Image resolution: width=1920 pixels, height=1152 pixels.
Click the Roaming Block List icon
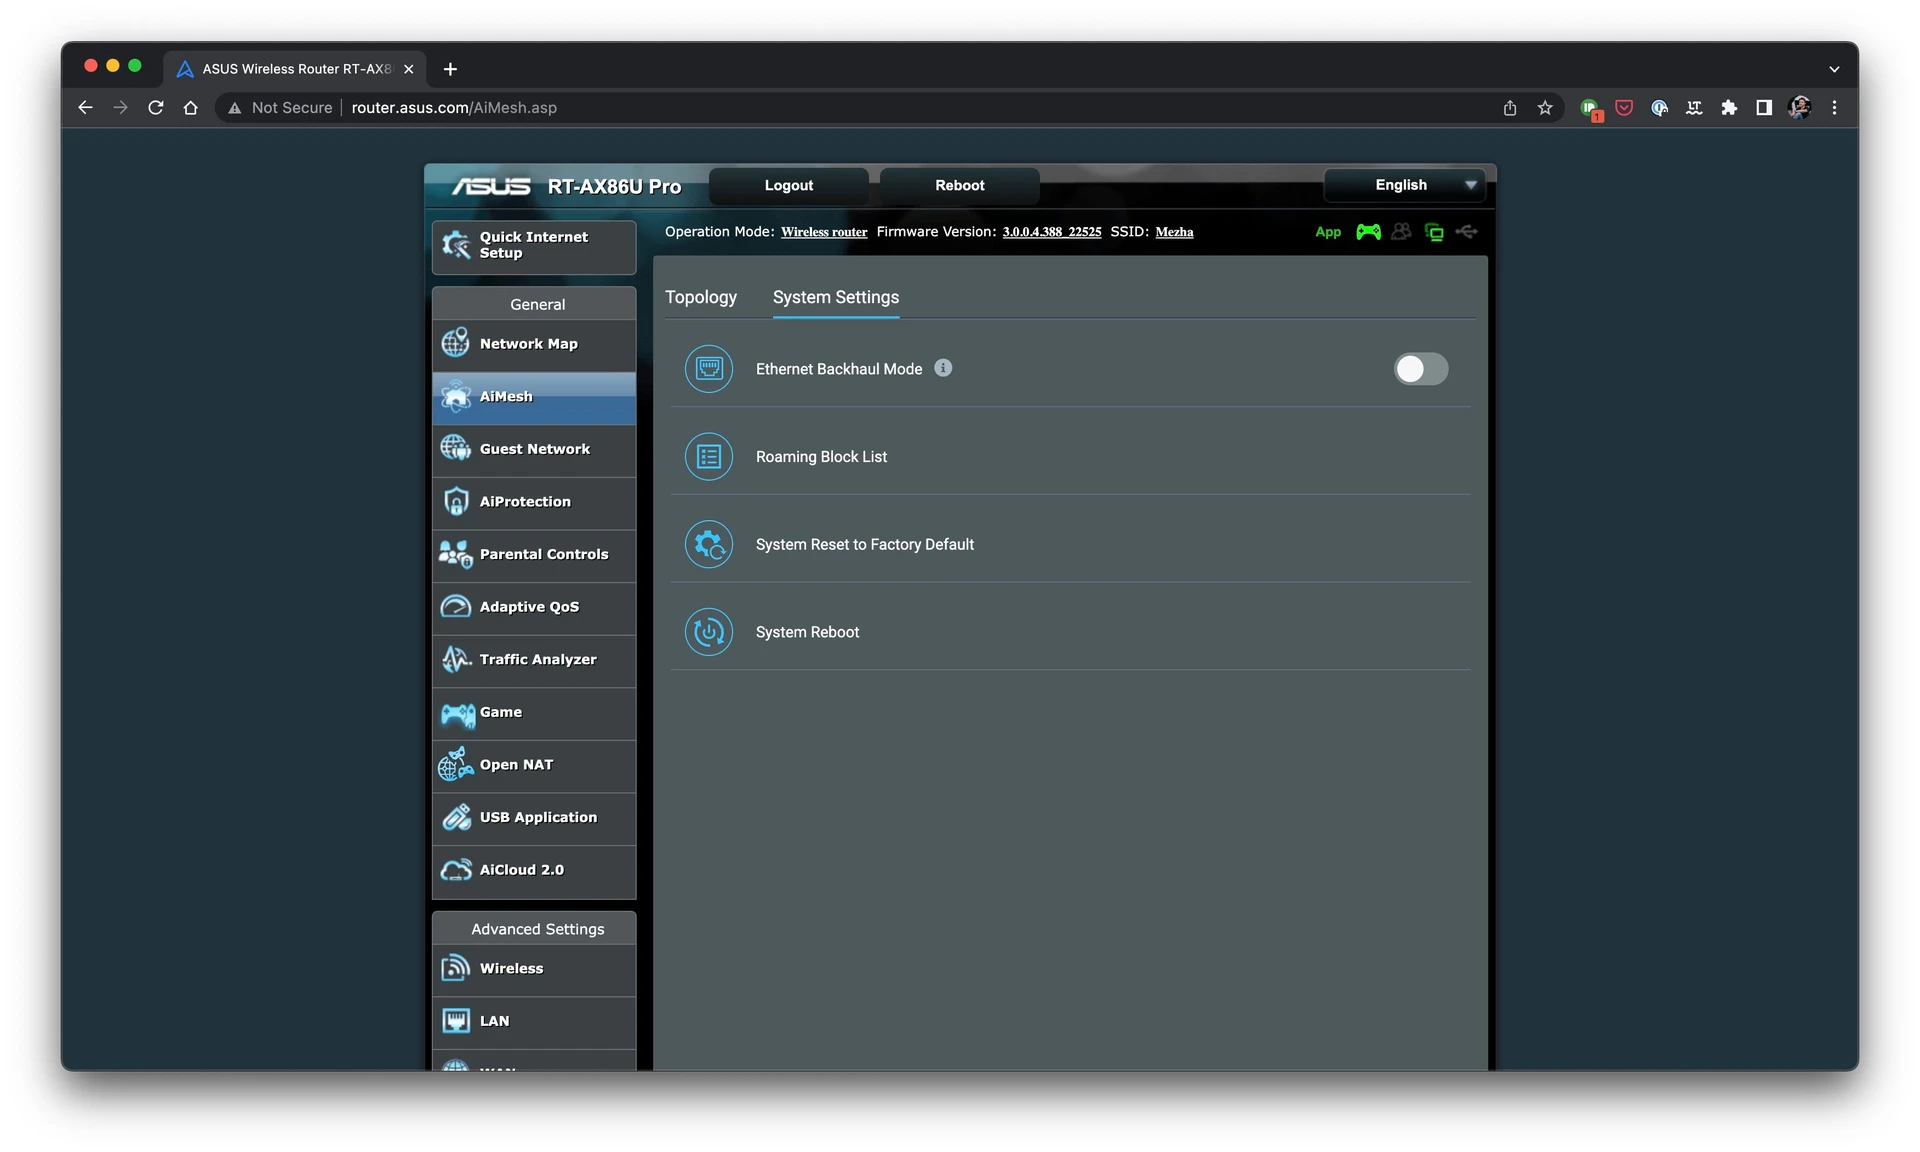point(709,457)
